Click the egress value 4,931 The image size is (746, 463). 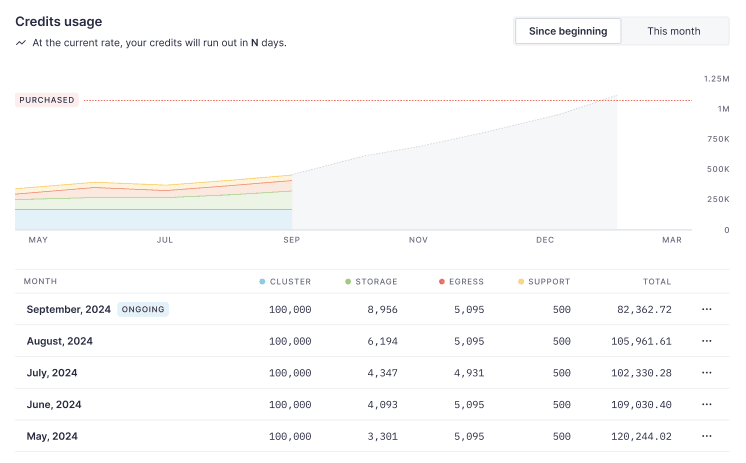tap(469, 373)
